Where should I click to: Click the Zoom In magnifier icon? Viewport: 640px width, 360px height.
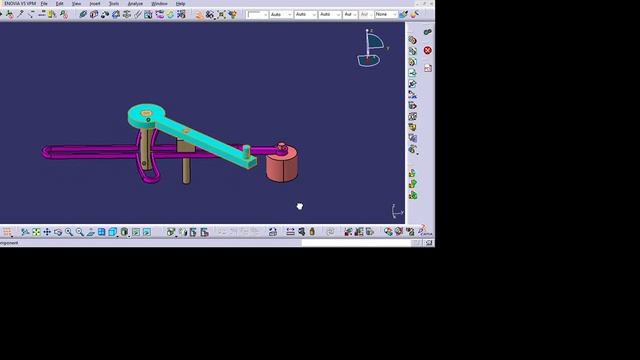(x=69, y=232)
